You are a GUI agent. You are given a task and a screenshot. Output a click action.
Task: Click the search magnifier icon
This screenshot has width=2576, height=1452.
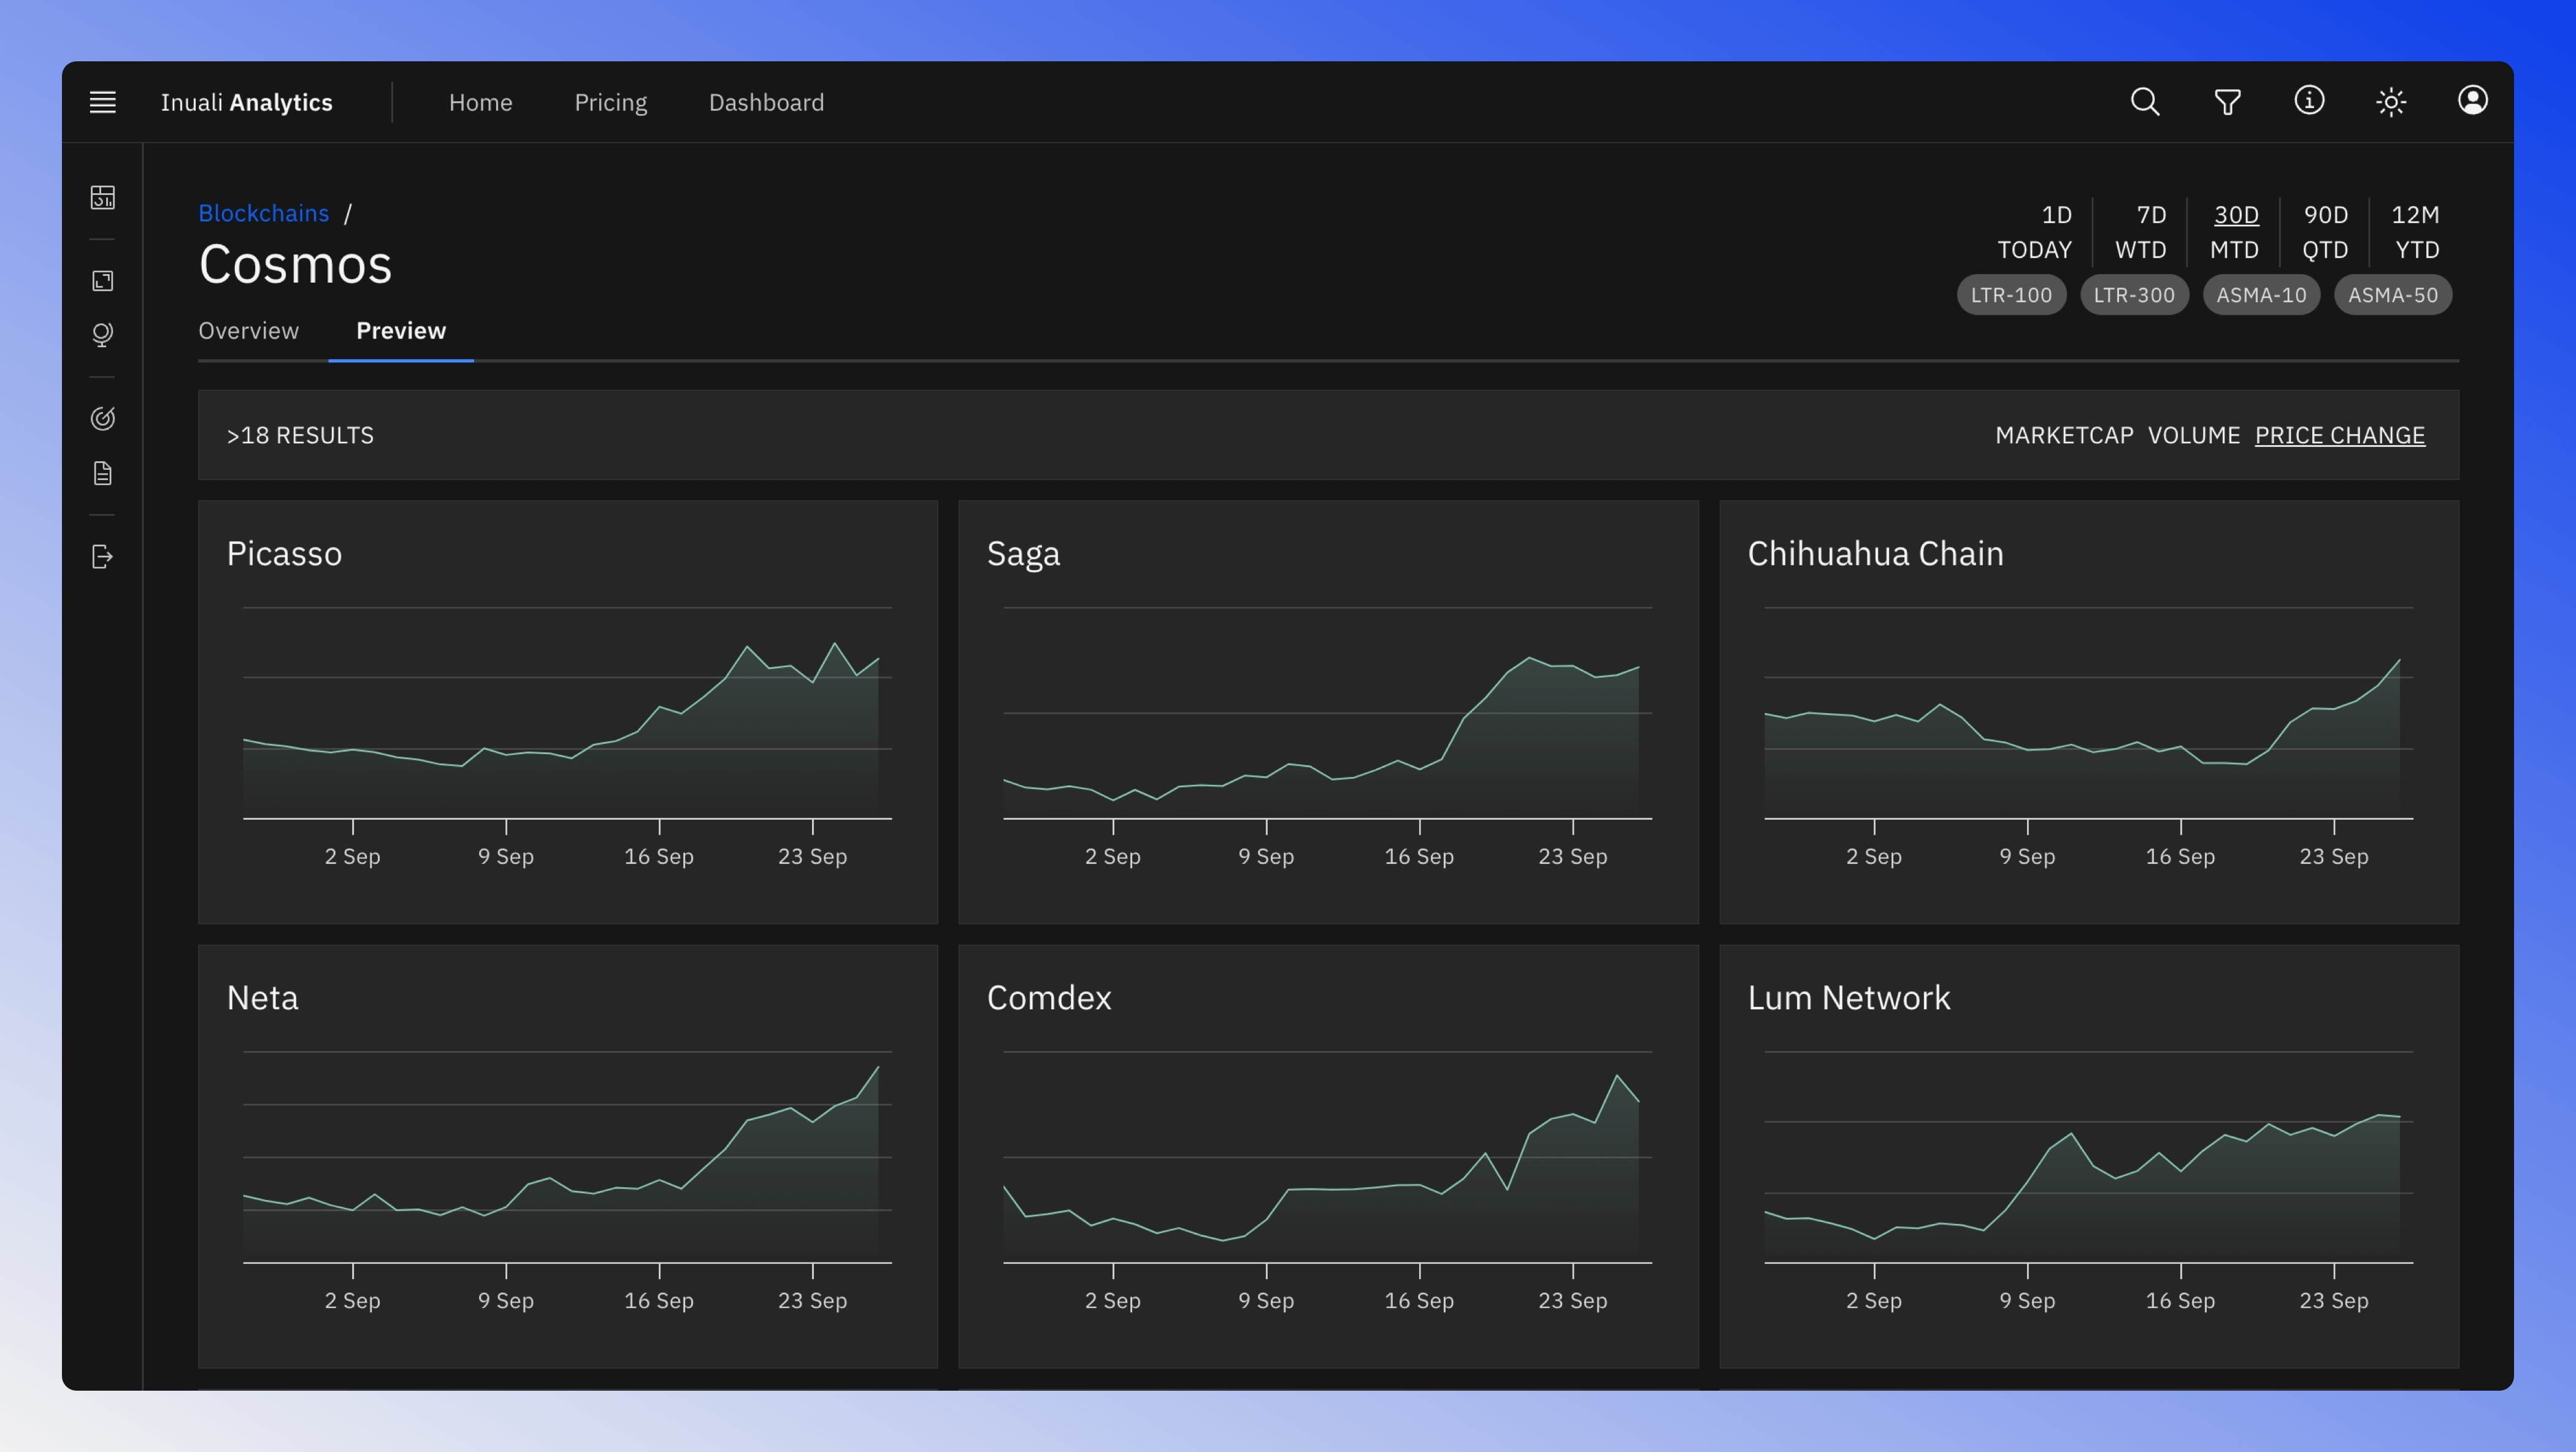coord(2145,102)
